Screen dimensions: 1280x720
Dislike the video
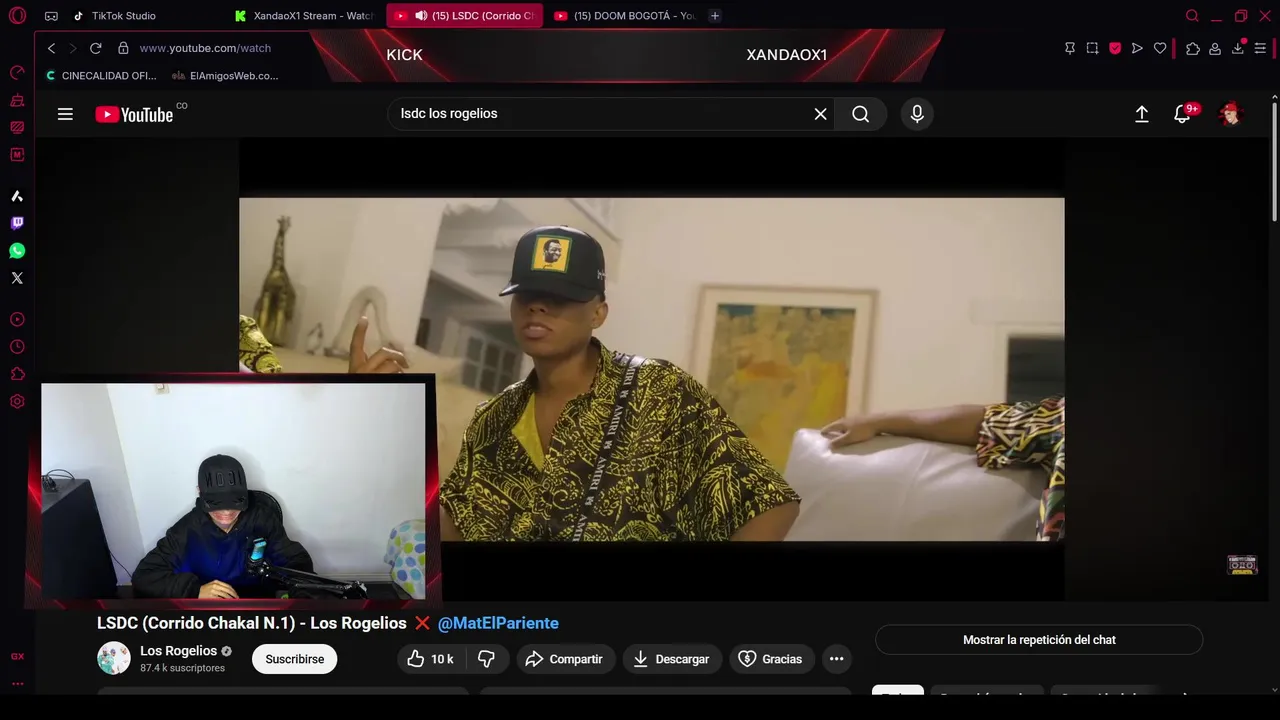coord(487,659)
